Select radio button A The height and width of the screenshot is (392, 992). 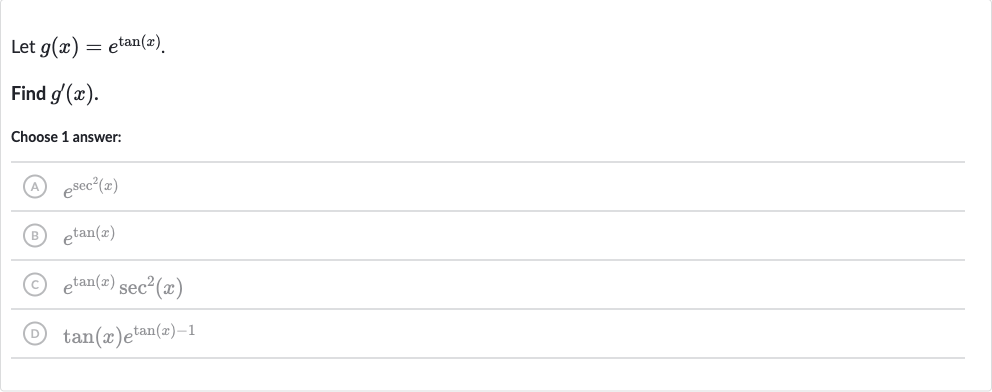(35, 187)
